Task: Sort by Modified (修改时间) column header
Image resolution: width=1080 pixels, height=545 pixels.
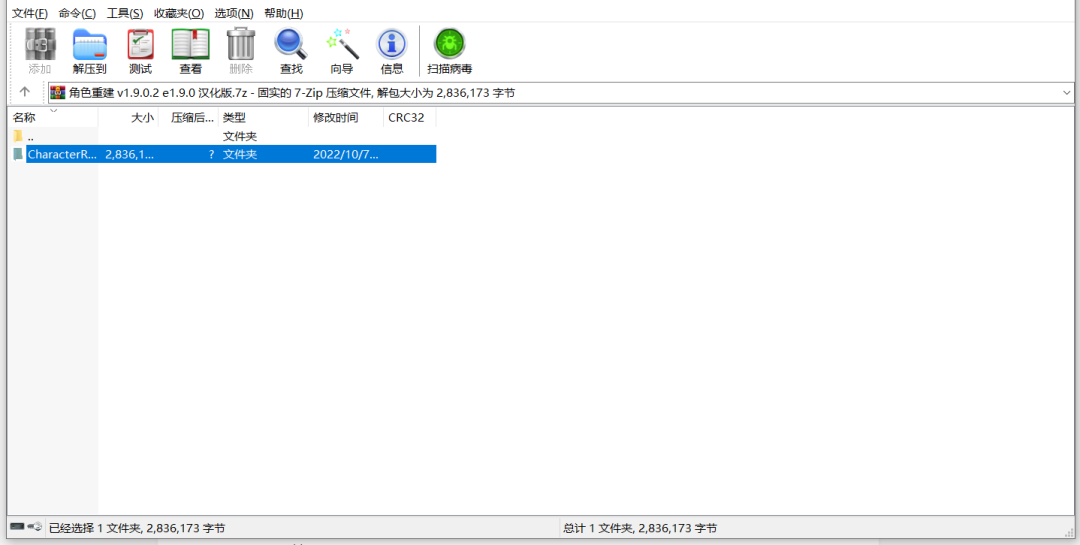Action: pos(346,118)
